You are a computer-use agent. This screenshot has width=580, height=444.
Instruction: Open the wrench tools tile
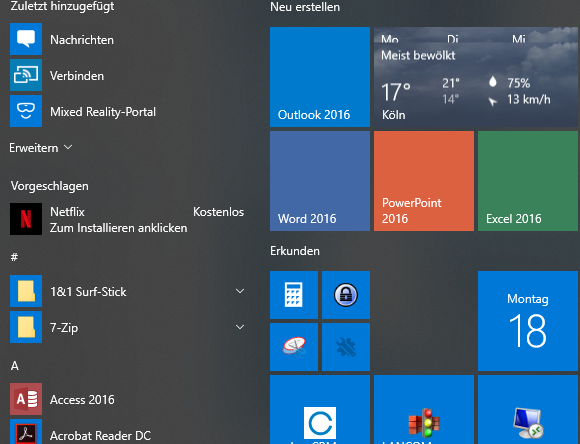coord(346,347)
